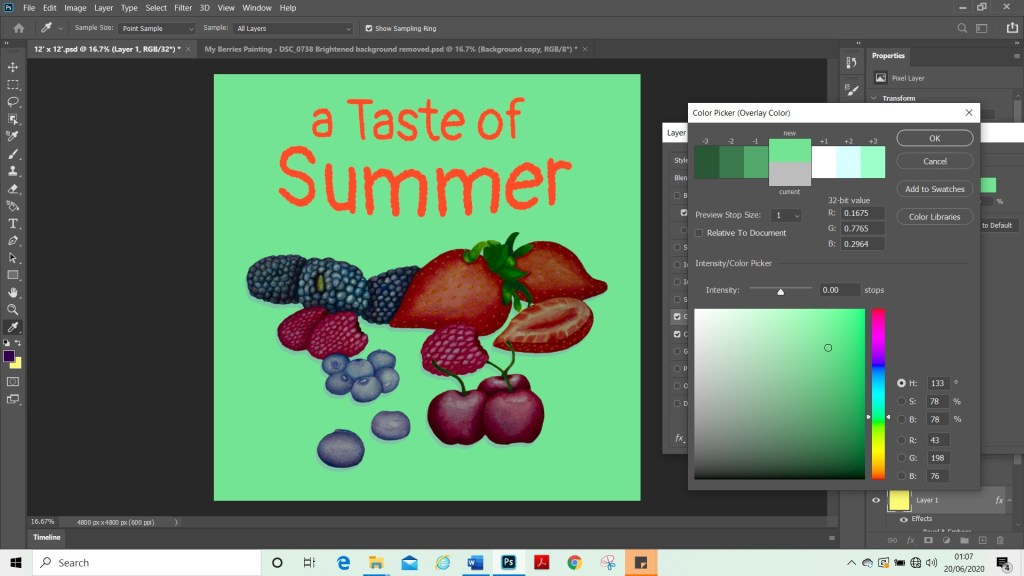Click Add to Swatches button
1024x576 pixels.
click(x=935, y=189)
